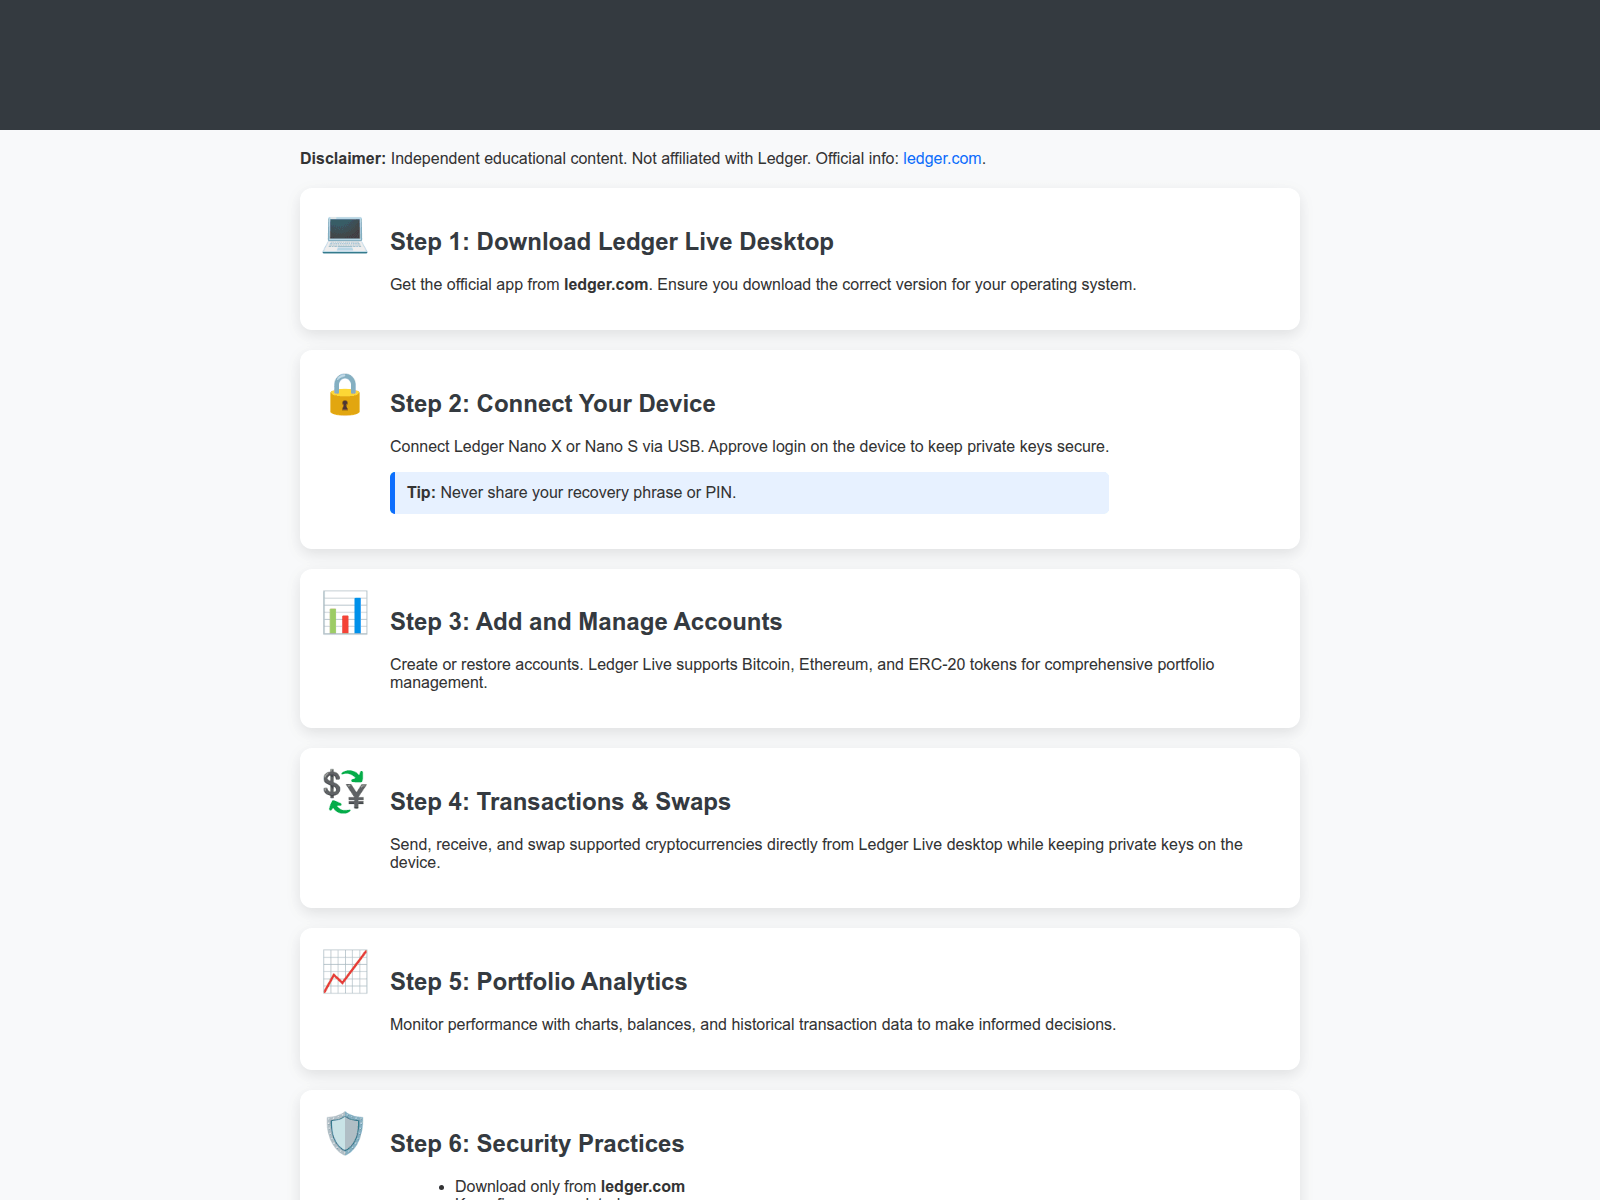Click the Step 6: Security Practices heading
Image resolution: width=1600 pixels, height=1200 pixels.
536,1143
